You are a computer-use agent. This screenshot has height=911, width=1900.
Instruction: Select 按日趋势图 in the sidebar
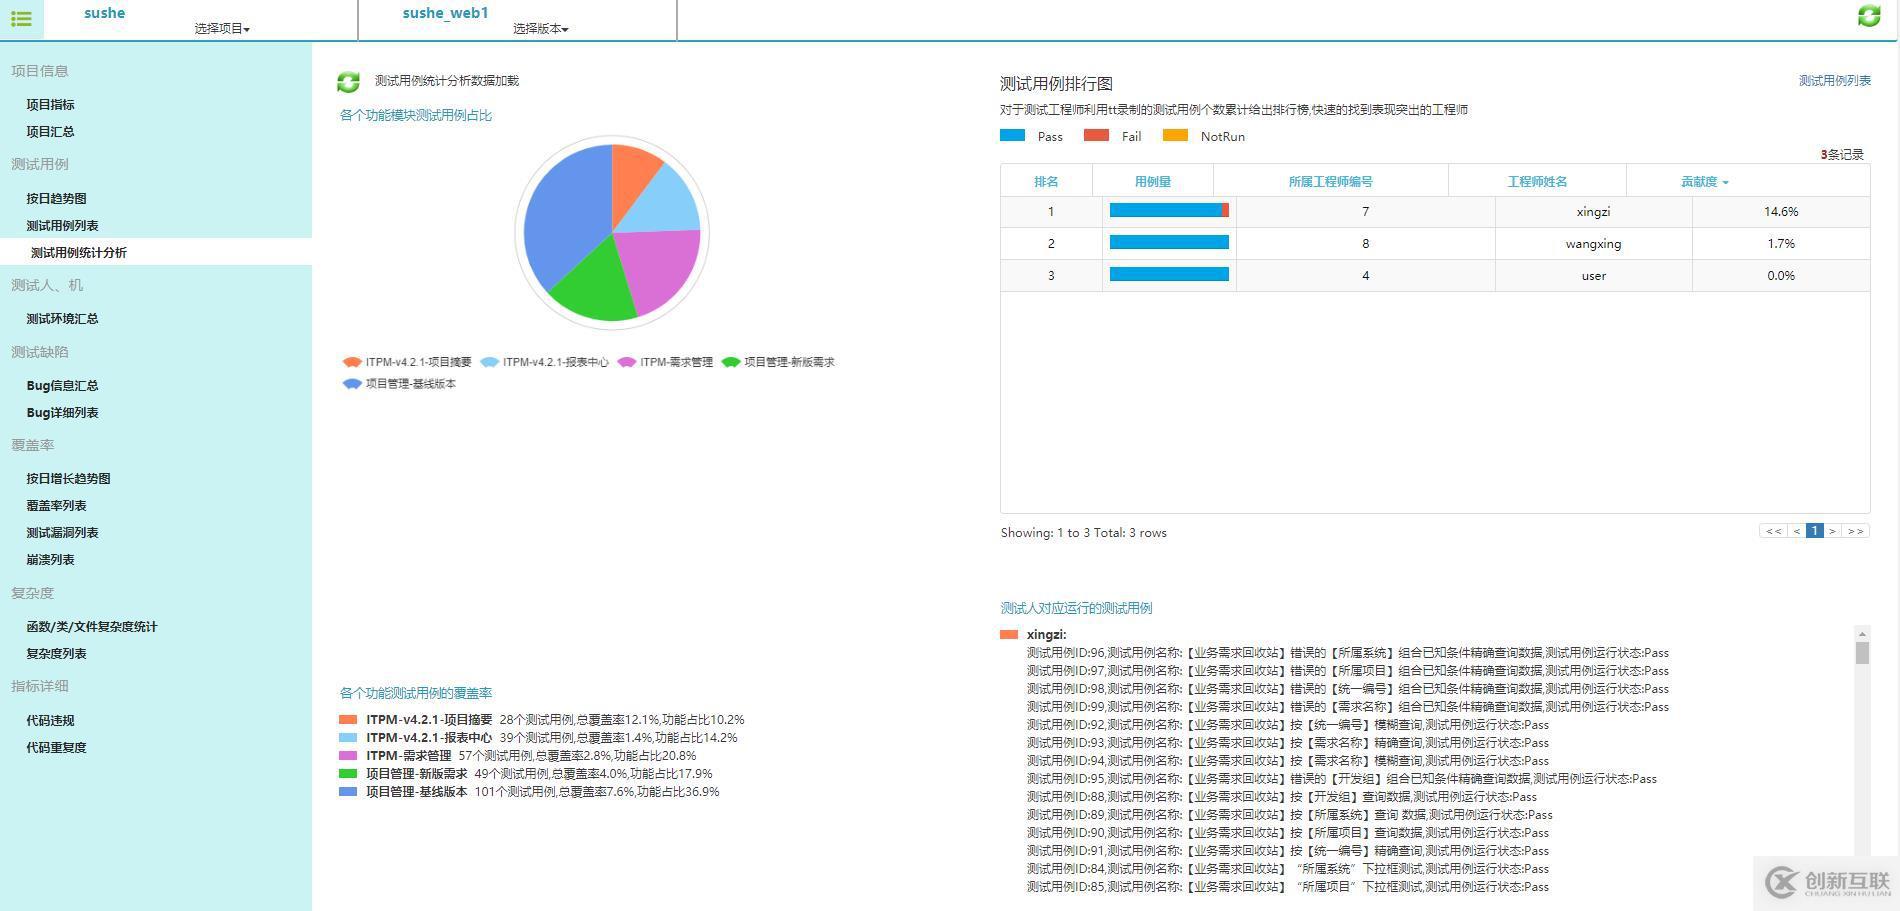coord(56,198)
